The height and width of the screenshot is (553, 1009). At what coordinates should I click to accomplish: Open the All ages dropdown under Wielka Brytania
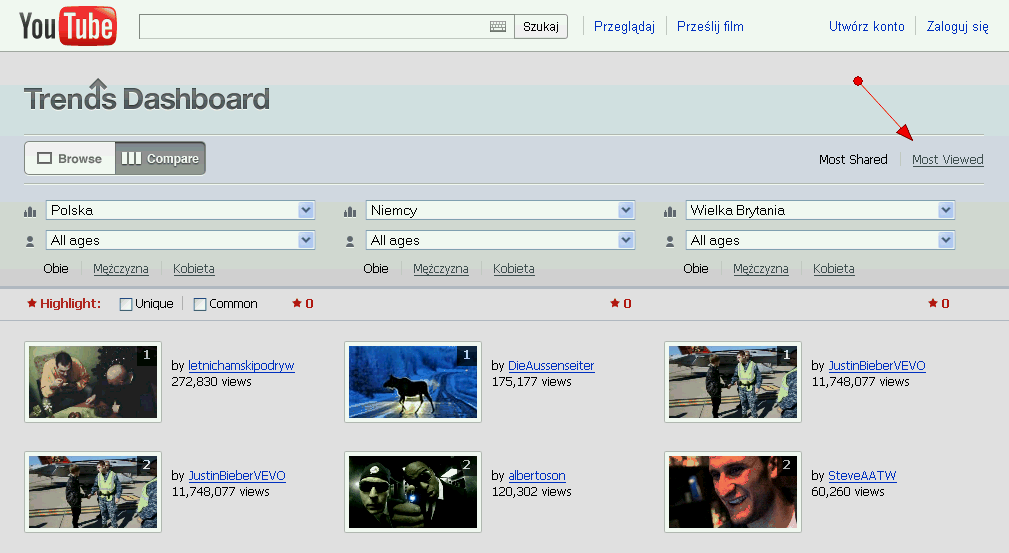click(820, 240)
